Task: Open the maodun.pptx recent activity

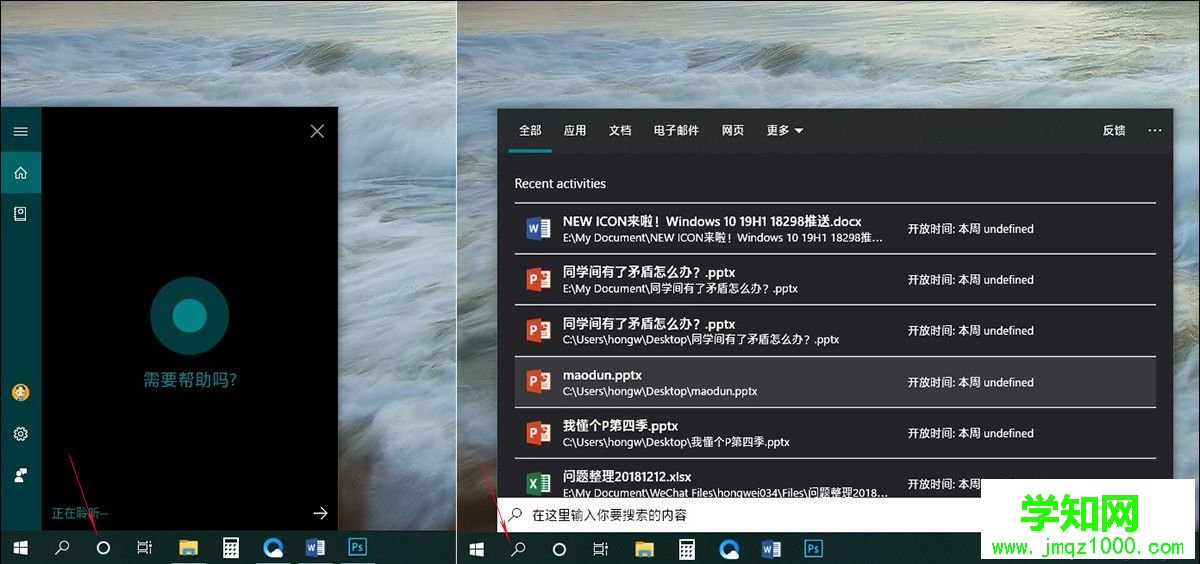Action: click(x=835, y=382)
